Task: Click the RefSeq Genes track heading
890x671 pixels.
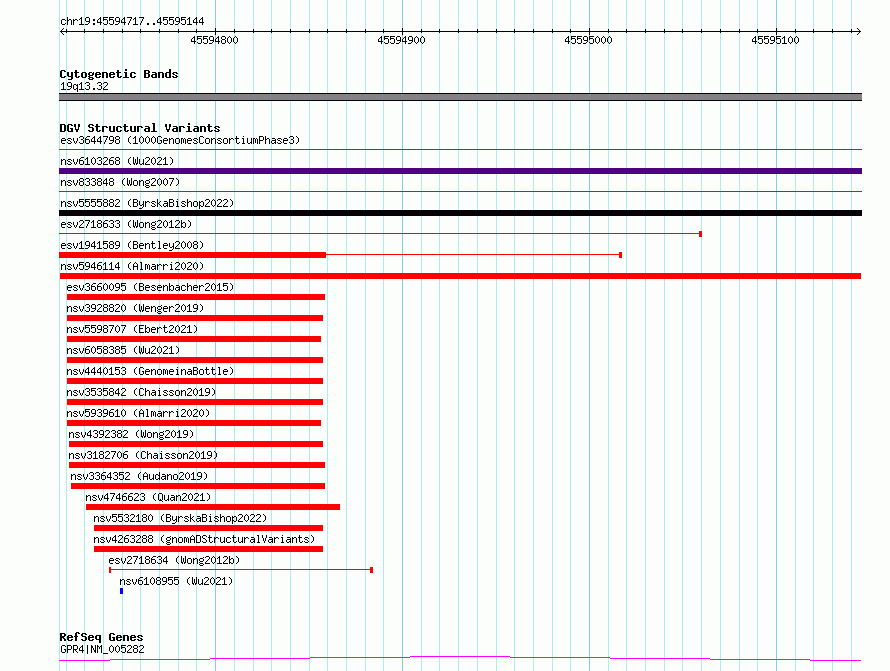Action: 101,637
